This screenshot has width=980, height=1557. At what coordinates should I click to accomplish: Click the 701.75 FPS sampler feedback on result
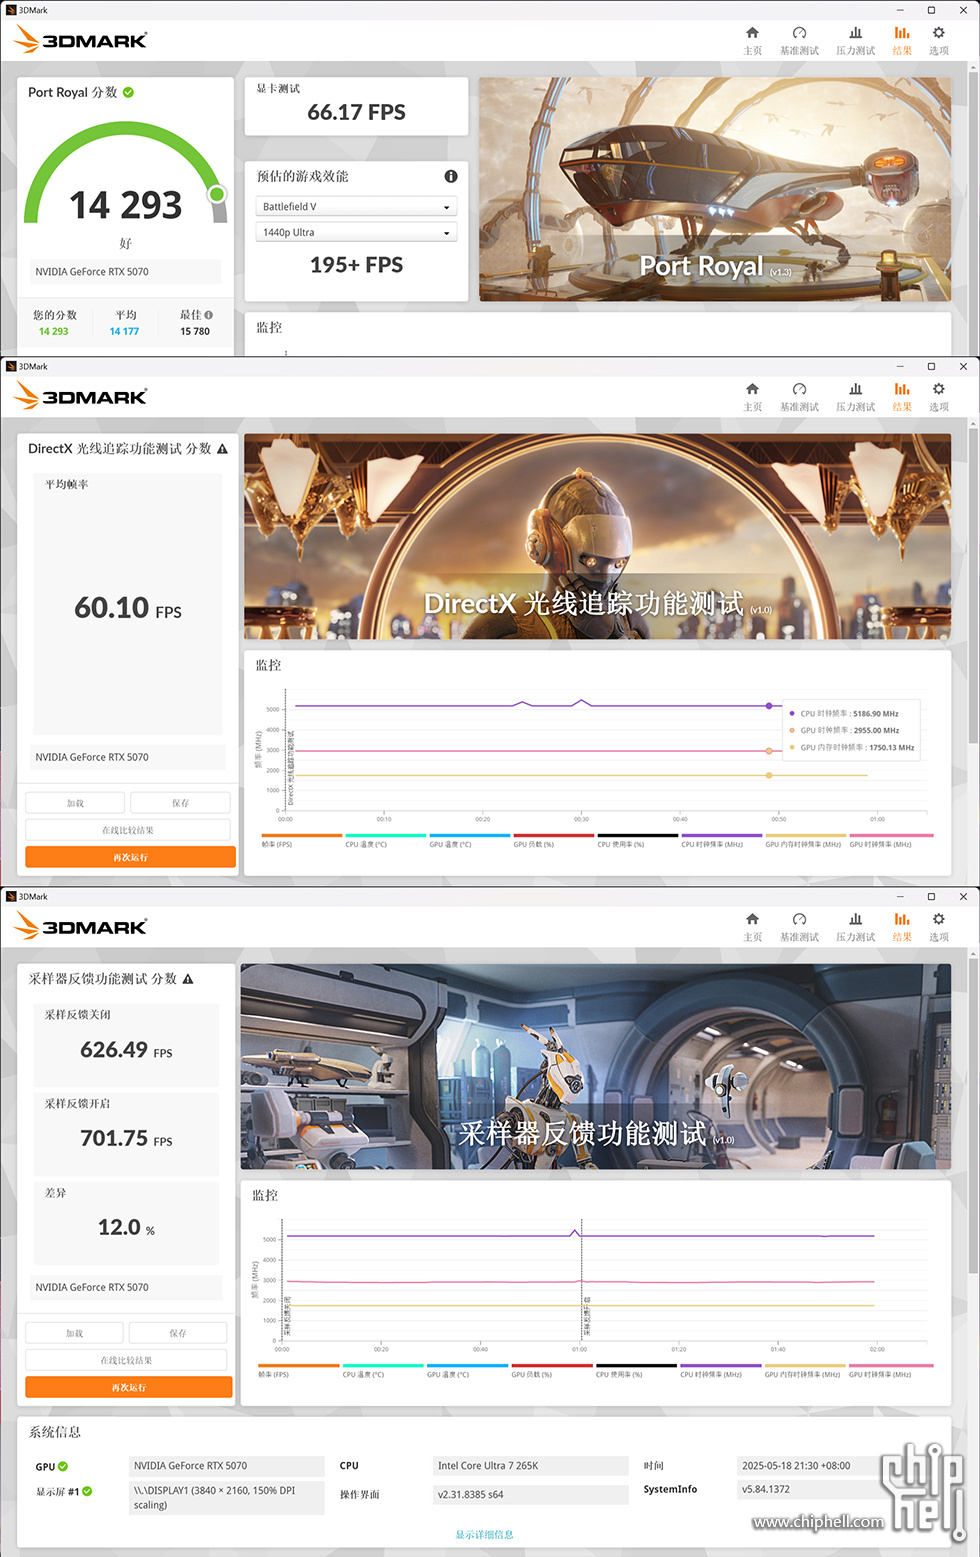[x=126, y=1138]
